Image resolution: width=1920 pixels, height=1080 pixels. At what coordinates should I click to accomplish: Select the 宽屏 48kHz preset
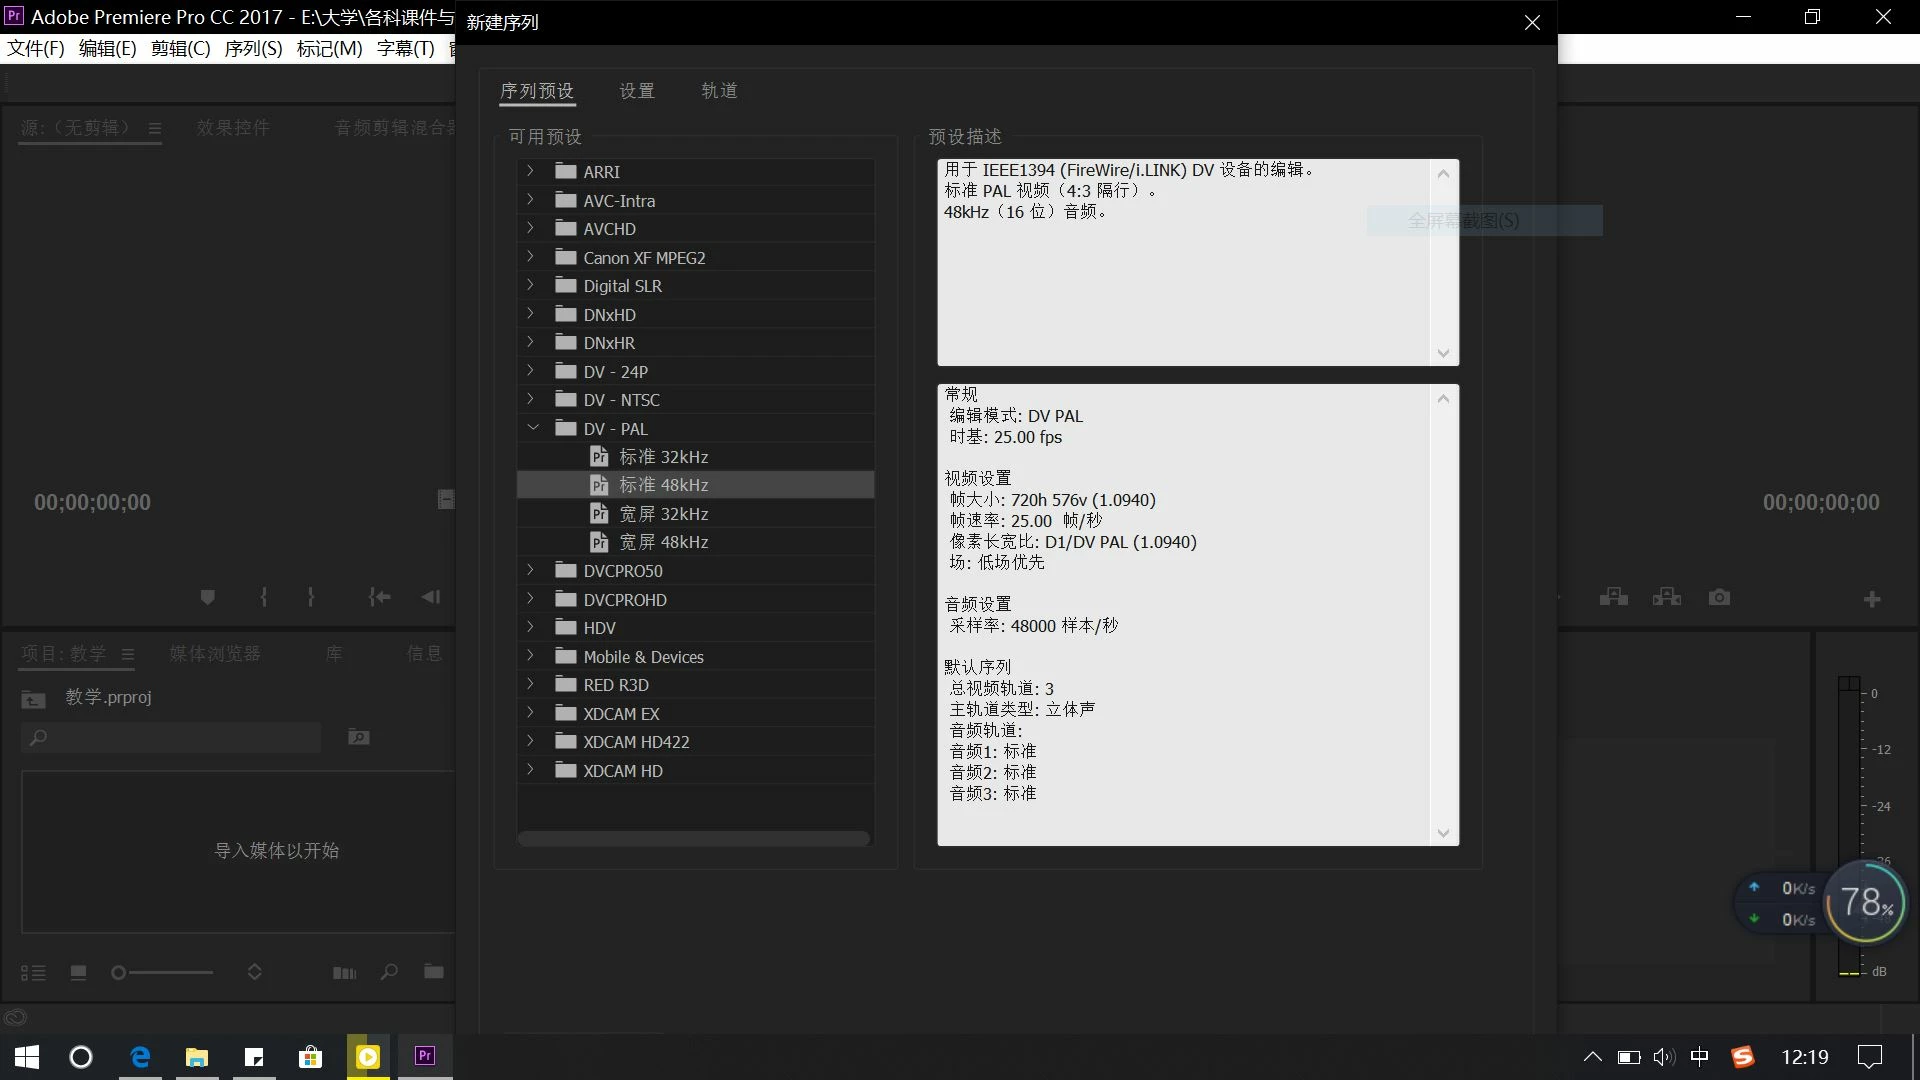[x=663, y=542]
